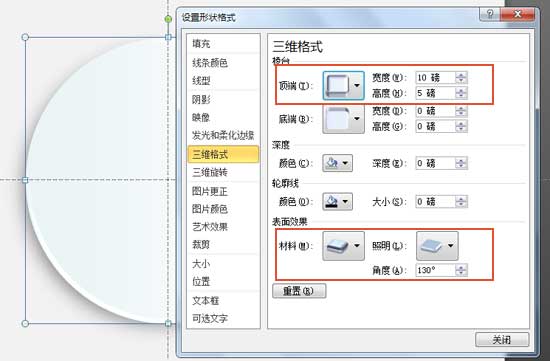Click the stepper for top bevel height 5 磅

[461, 93]
